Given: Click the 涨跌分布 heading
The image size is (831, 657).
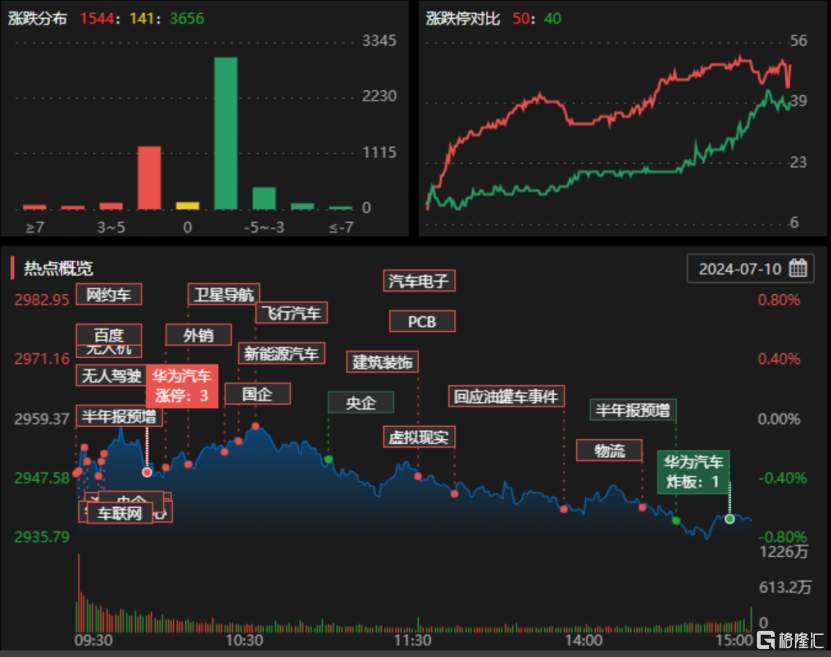Looking at the screenshot, I should pyautogui.click(x=38, y=19).
